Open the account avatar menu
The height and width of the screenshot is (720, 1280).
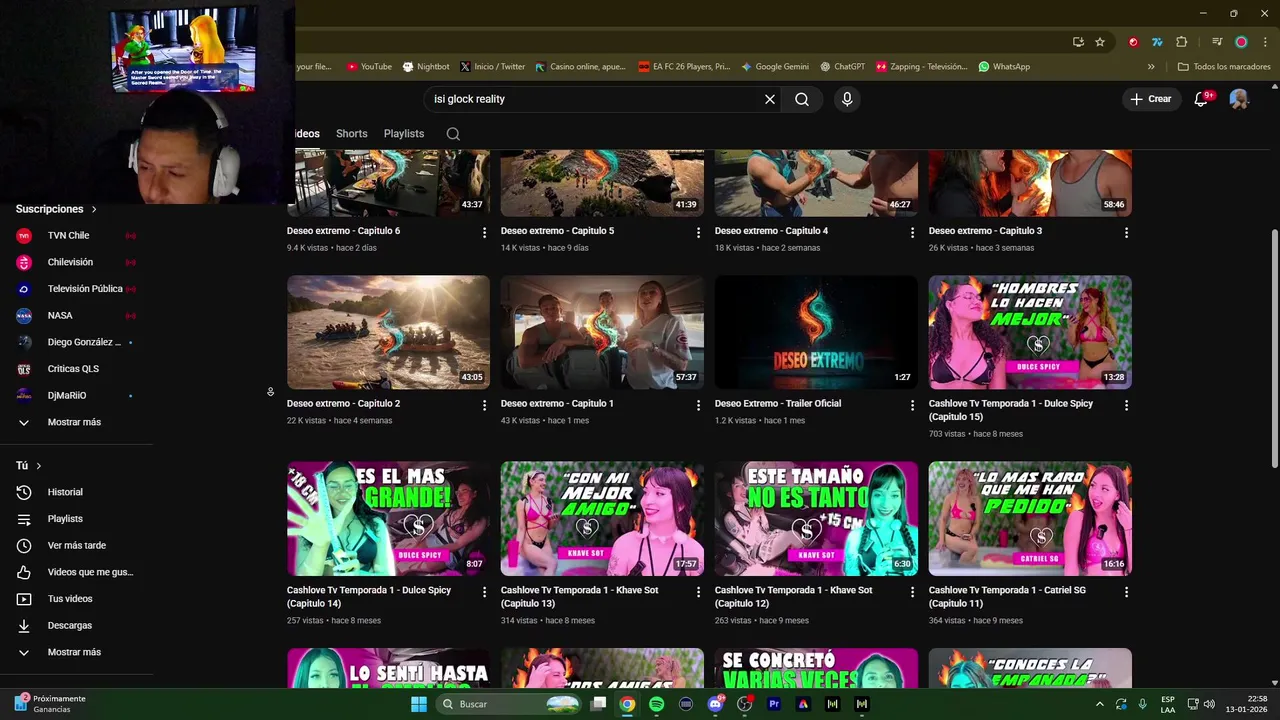pos(1239,99)
